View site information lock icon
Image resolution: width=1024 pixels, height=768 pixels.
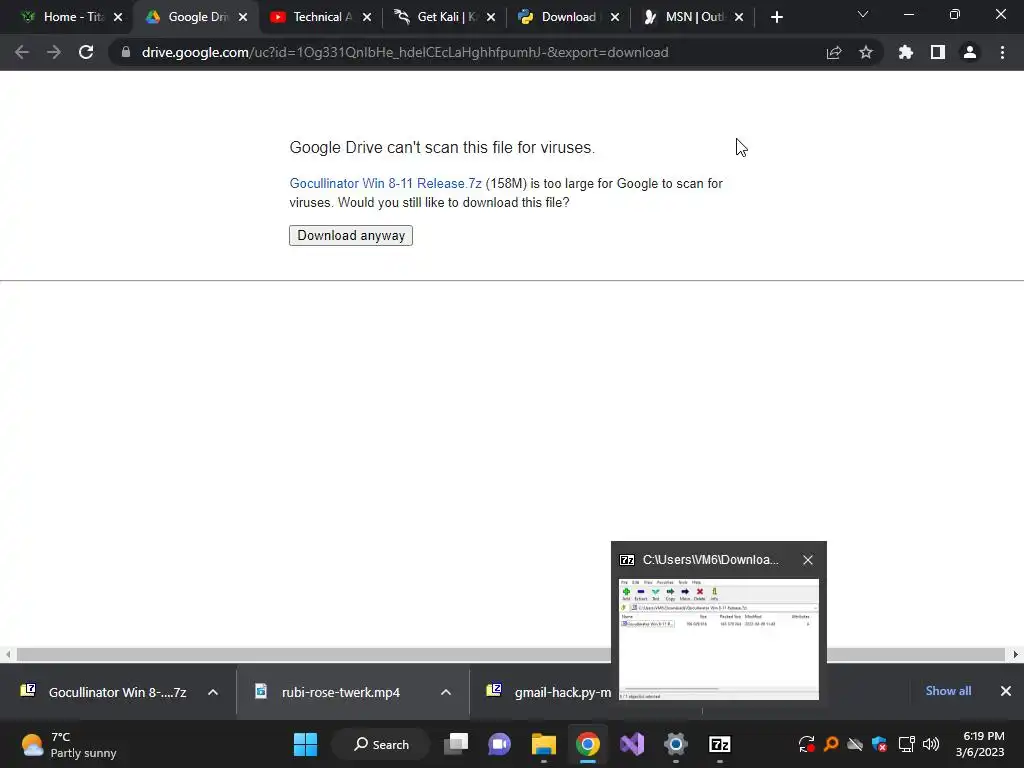pos(126,52)
